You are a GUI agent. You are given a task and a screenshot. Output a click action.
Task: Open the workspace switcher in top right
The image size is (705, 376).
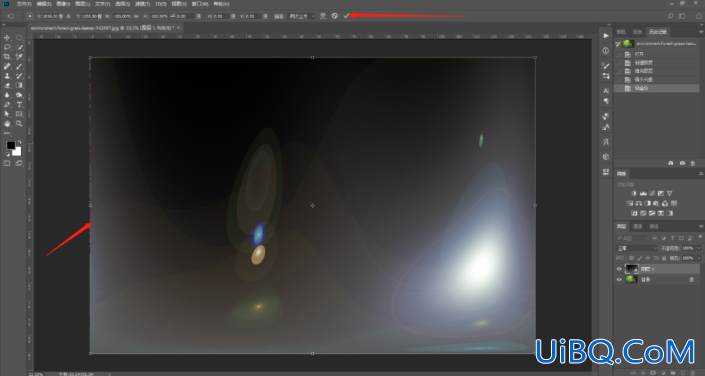(x=682, y=16)
